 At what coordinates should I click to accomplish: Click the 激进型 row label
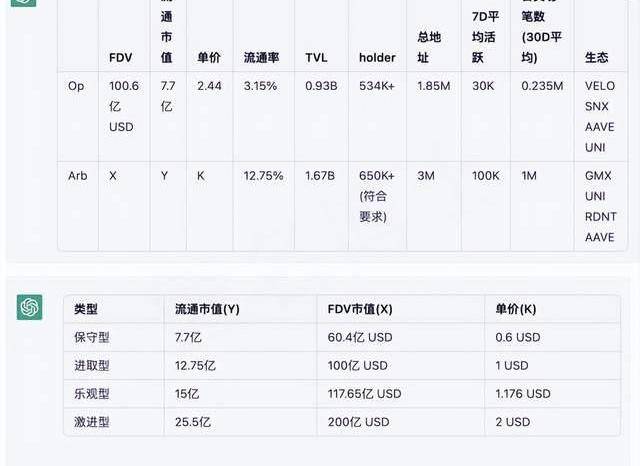point(92,422)
